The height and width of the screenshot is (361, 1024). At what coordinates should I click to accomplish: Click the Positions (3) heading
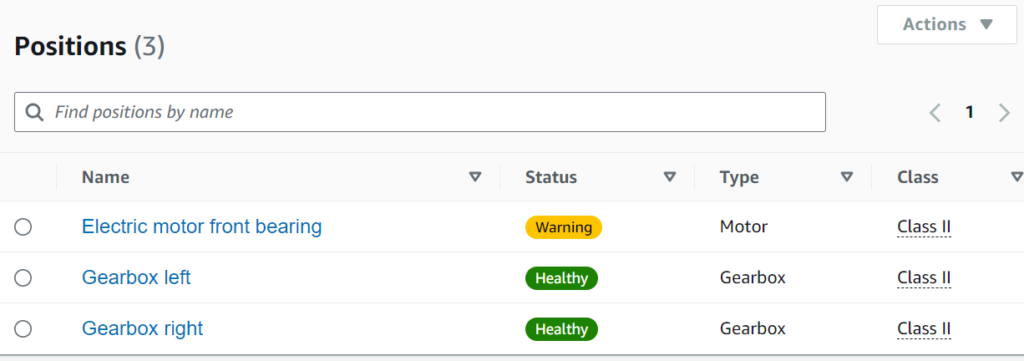tap(89, 47)
